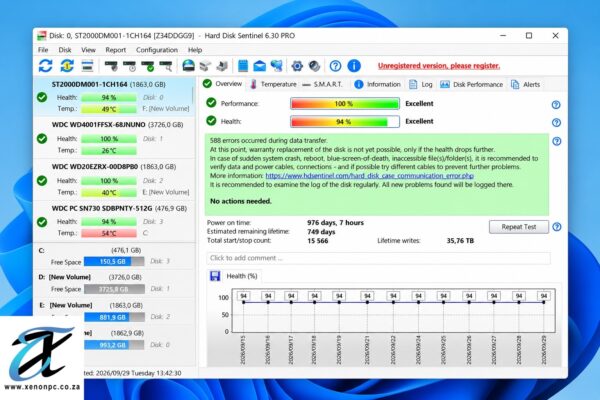This screenshot has width=600, height=400.
Task: Click the Repeat Test button
Action: coord(518,227)
